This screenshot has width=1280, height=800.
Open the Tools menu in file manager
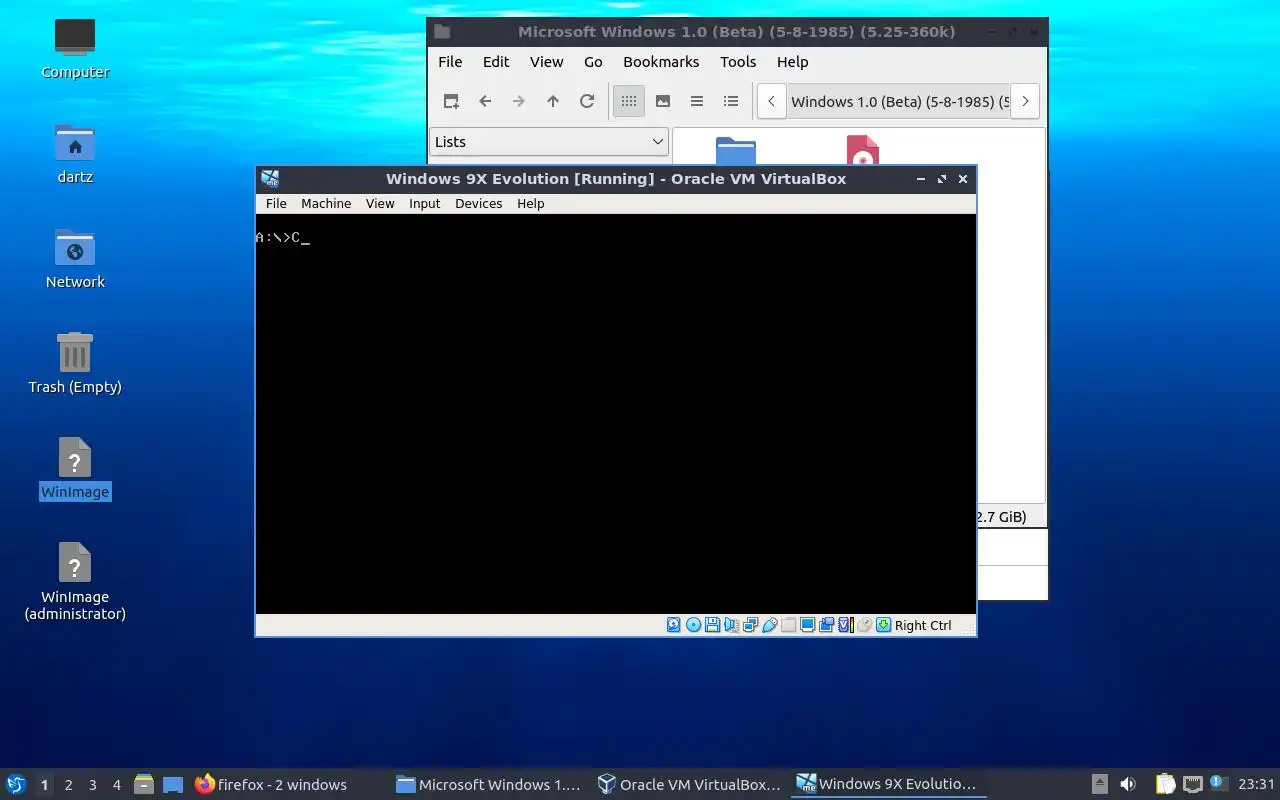738,62
